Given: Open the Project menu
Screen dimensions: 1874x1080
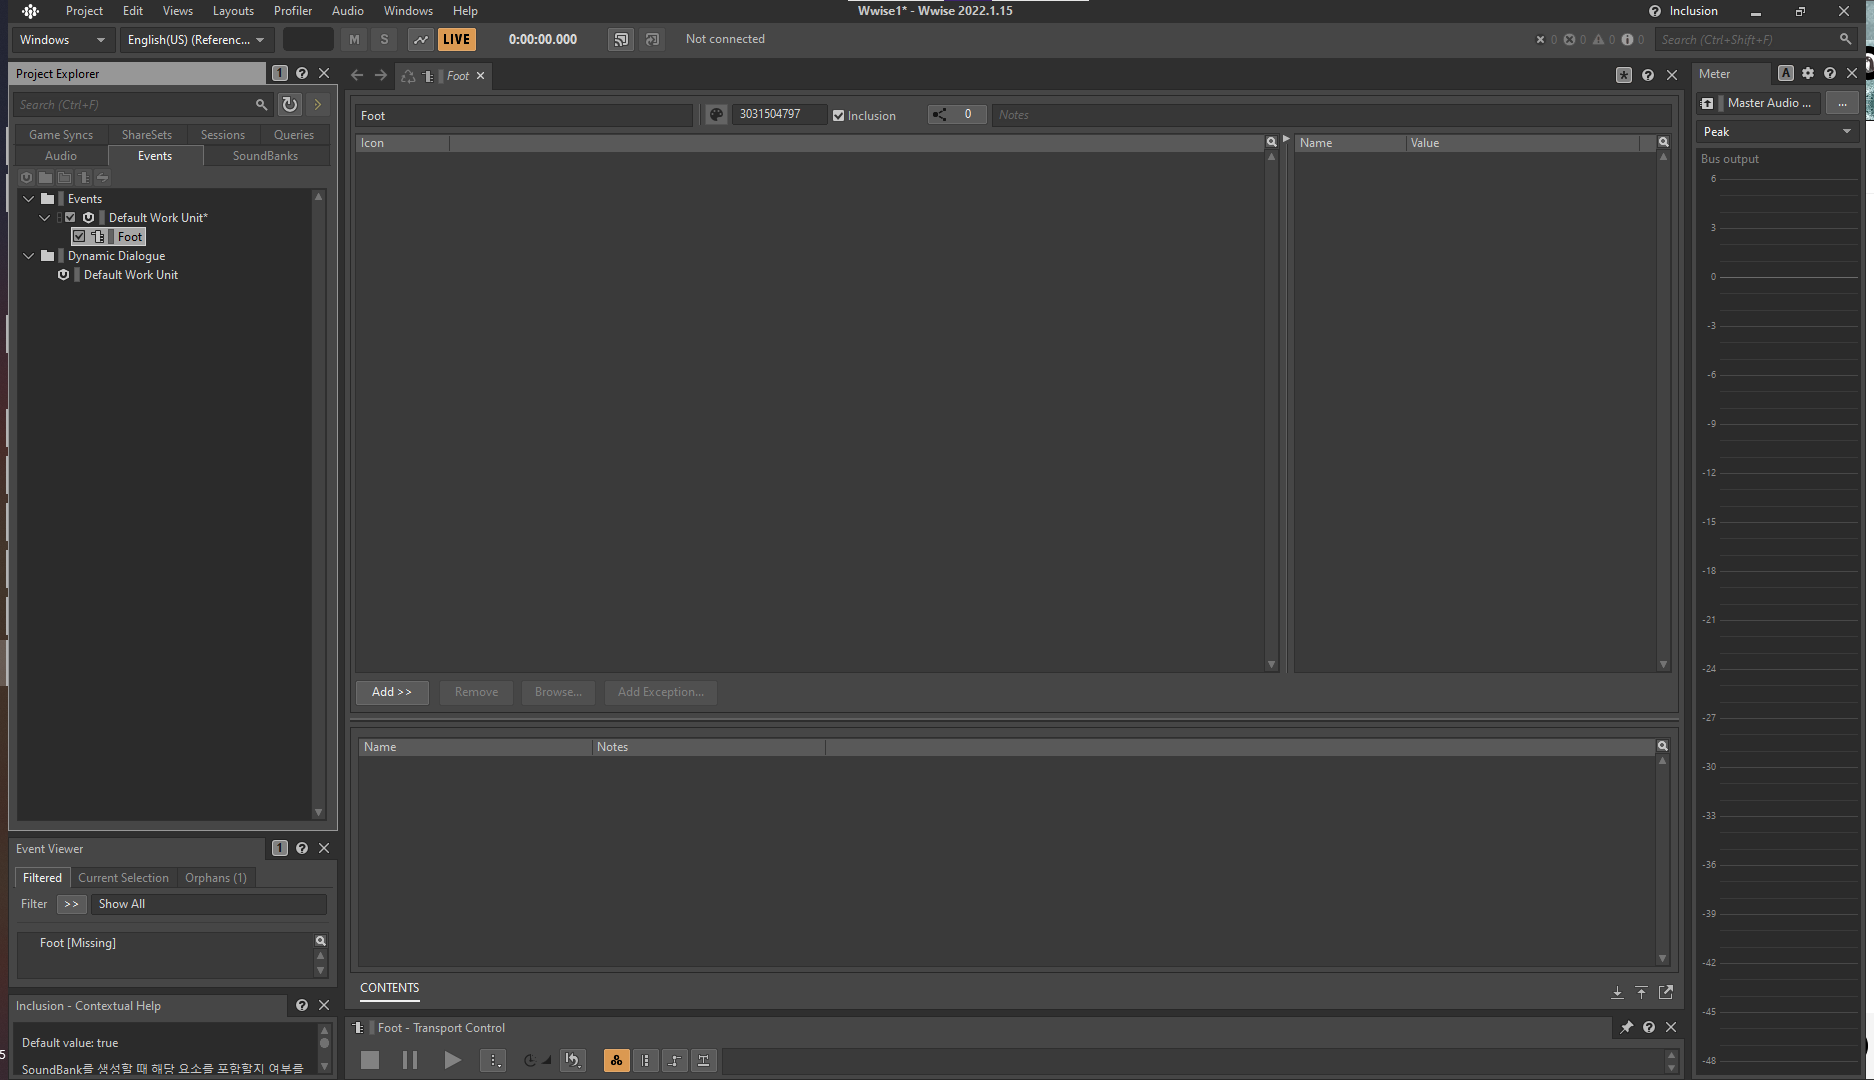Looking at the screenshot, I should [x=84, y=11].
